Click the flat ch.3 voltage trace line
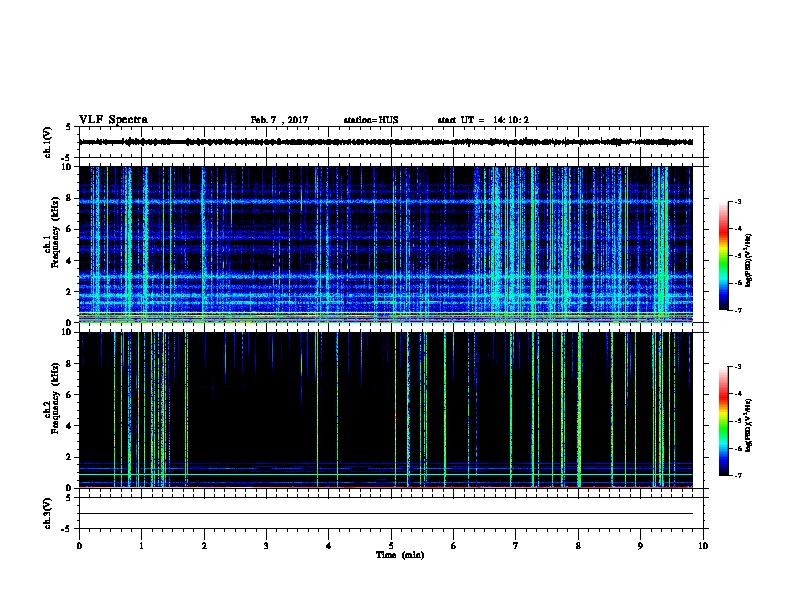792x612 pixels. (386, 514)
